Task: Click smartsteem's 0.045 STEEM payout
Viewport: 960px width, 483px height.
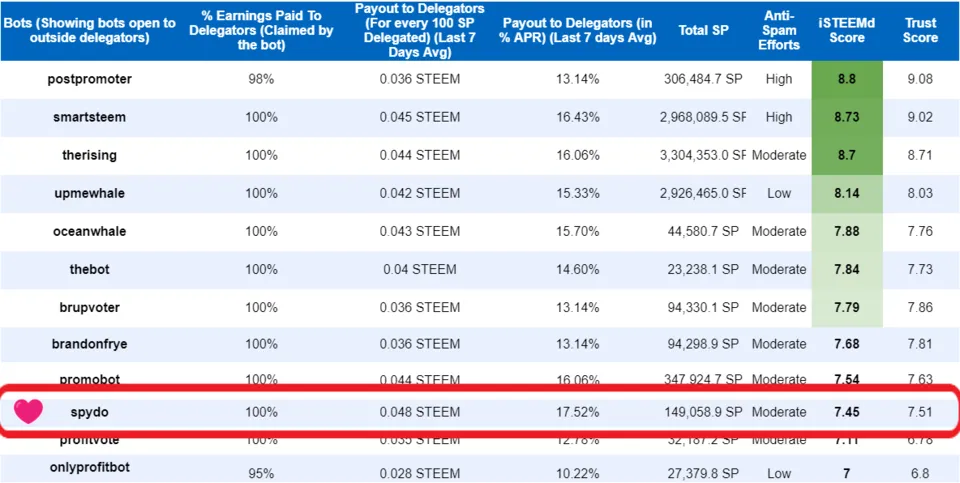Action: tap(419, 118)
